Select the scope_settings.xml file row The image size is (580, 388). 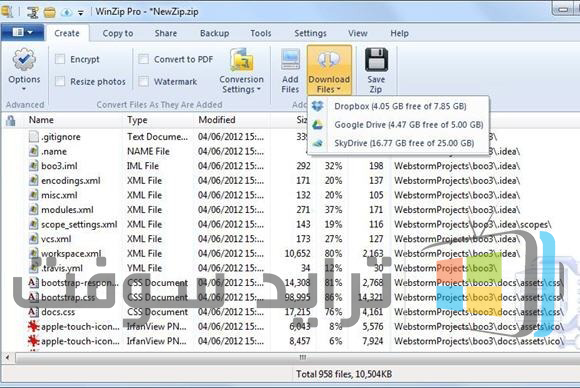coord(290,224)
